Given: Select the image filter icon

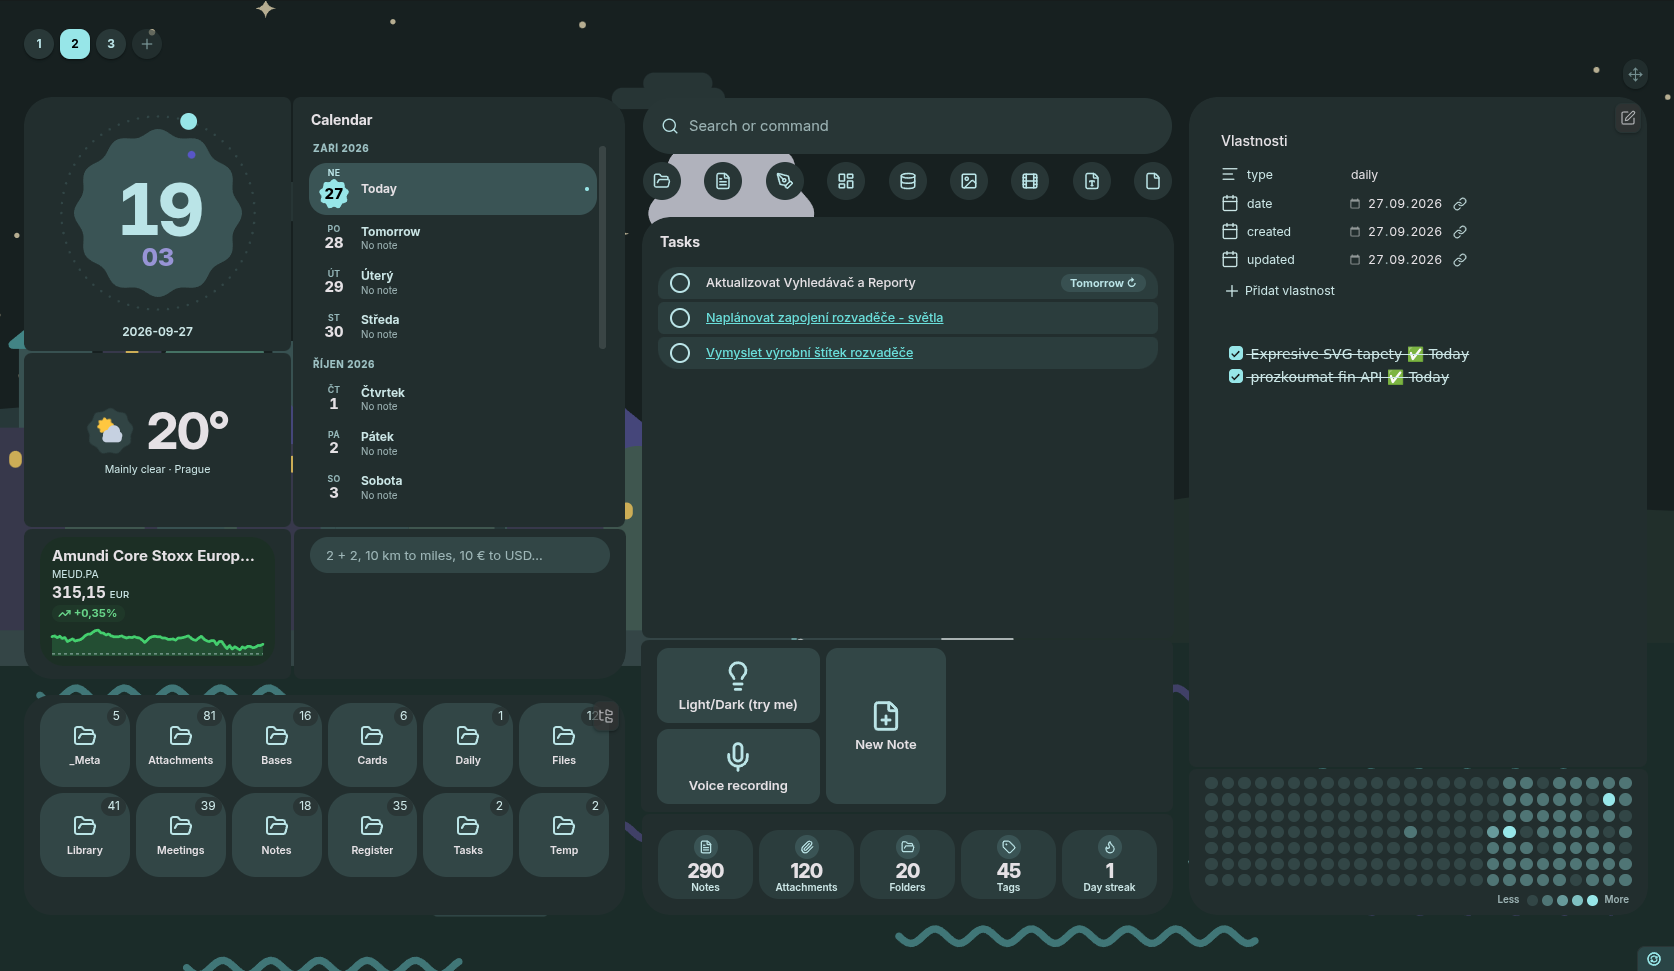Looking at the screenshot, I should [x=969, y=181].
